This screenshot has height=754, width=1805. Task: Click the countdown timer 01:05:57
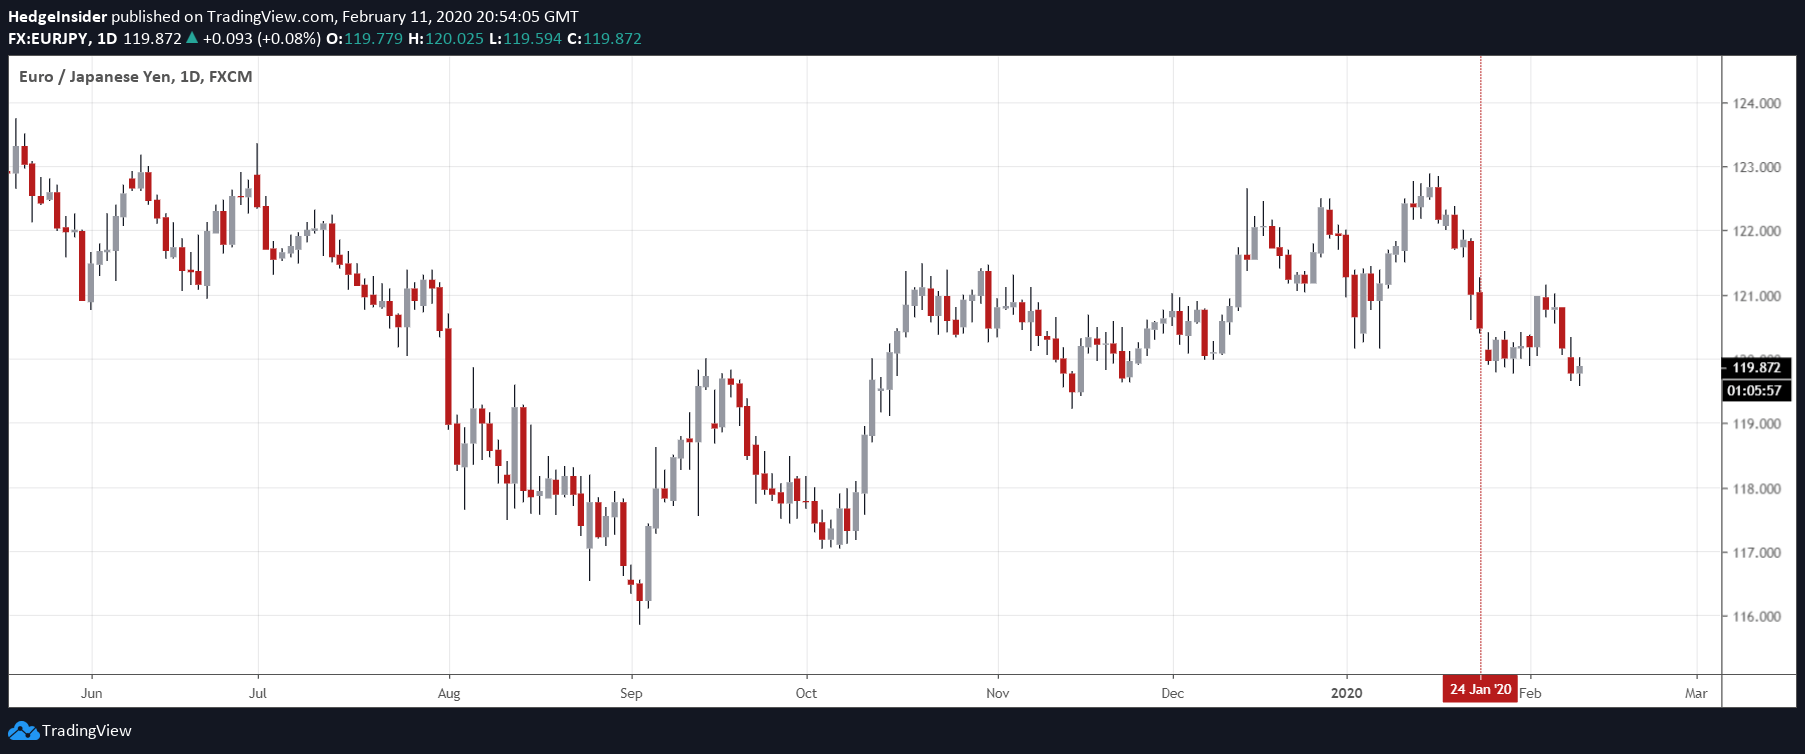[x=1757, y=391]
